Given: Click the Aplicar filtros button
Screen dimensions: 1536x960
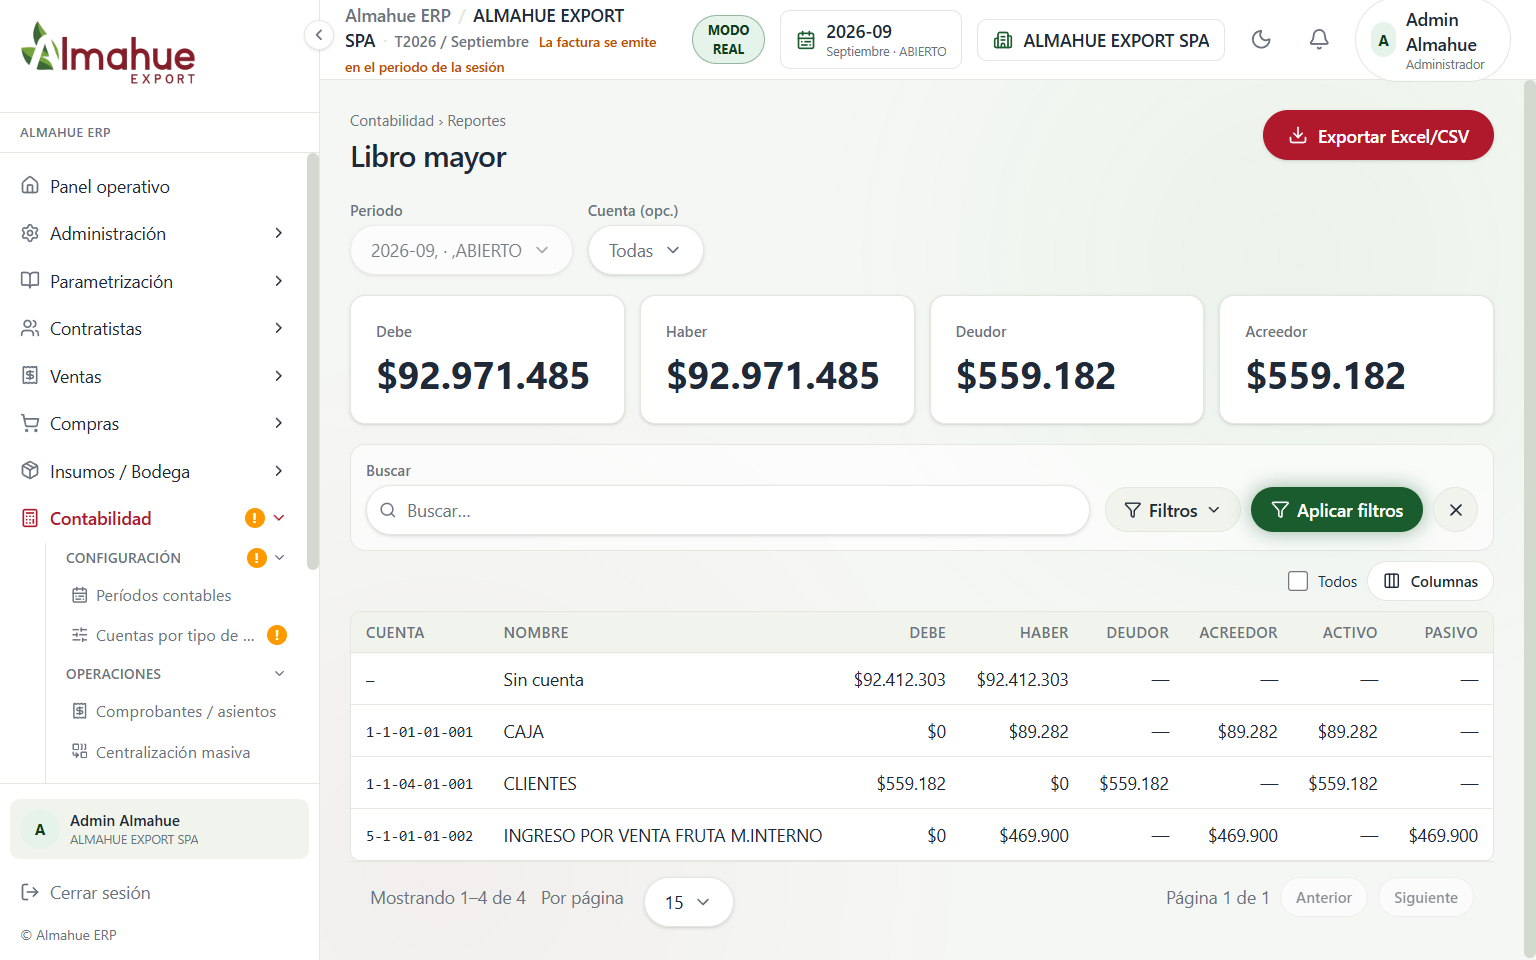Looking at the screenshot, I should (1336, 510).
